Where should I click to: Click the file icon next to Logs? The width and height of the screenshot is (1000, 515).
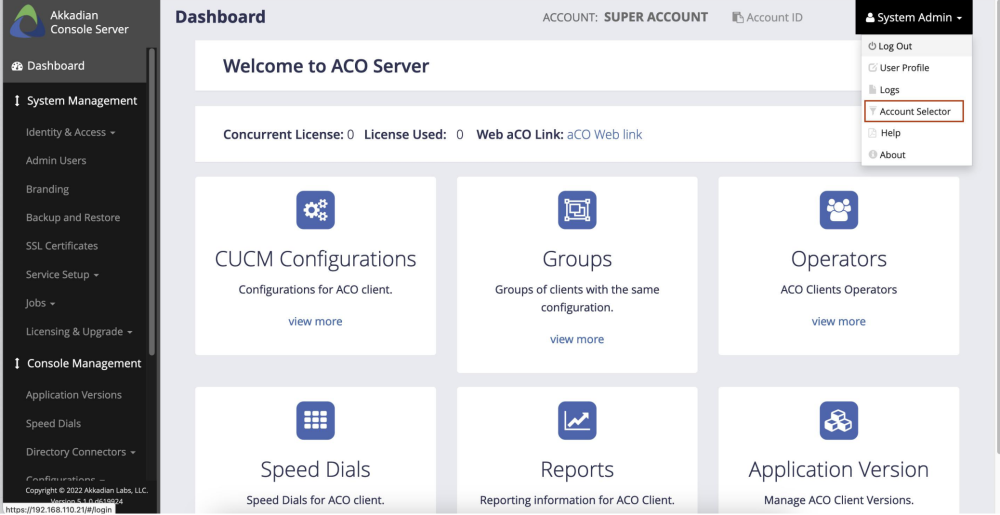[x=872, y=90]
